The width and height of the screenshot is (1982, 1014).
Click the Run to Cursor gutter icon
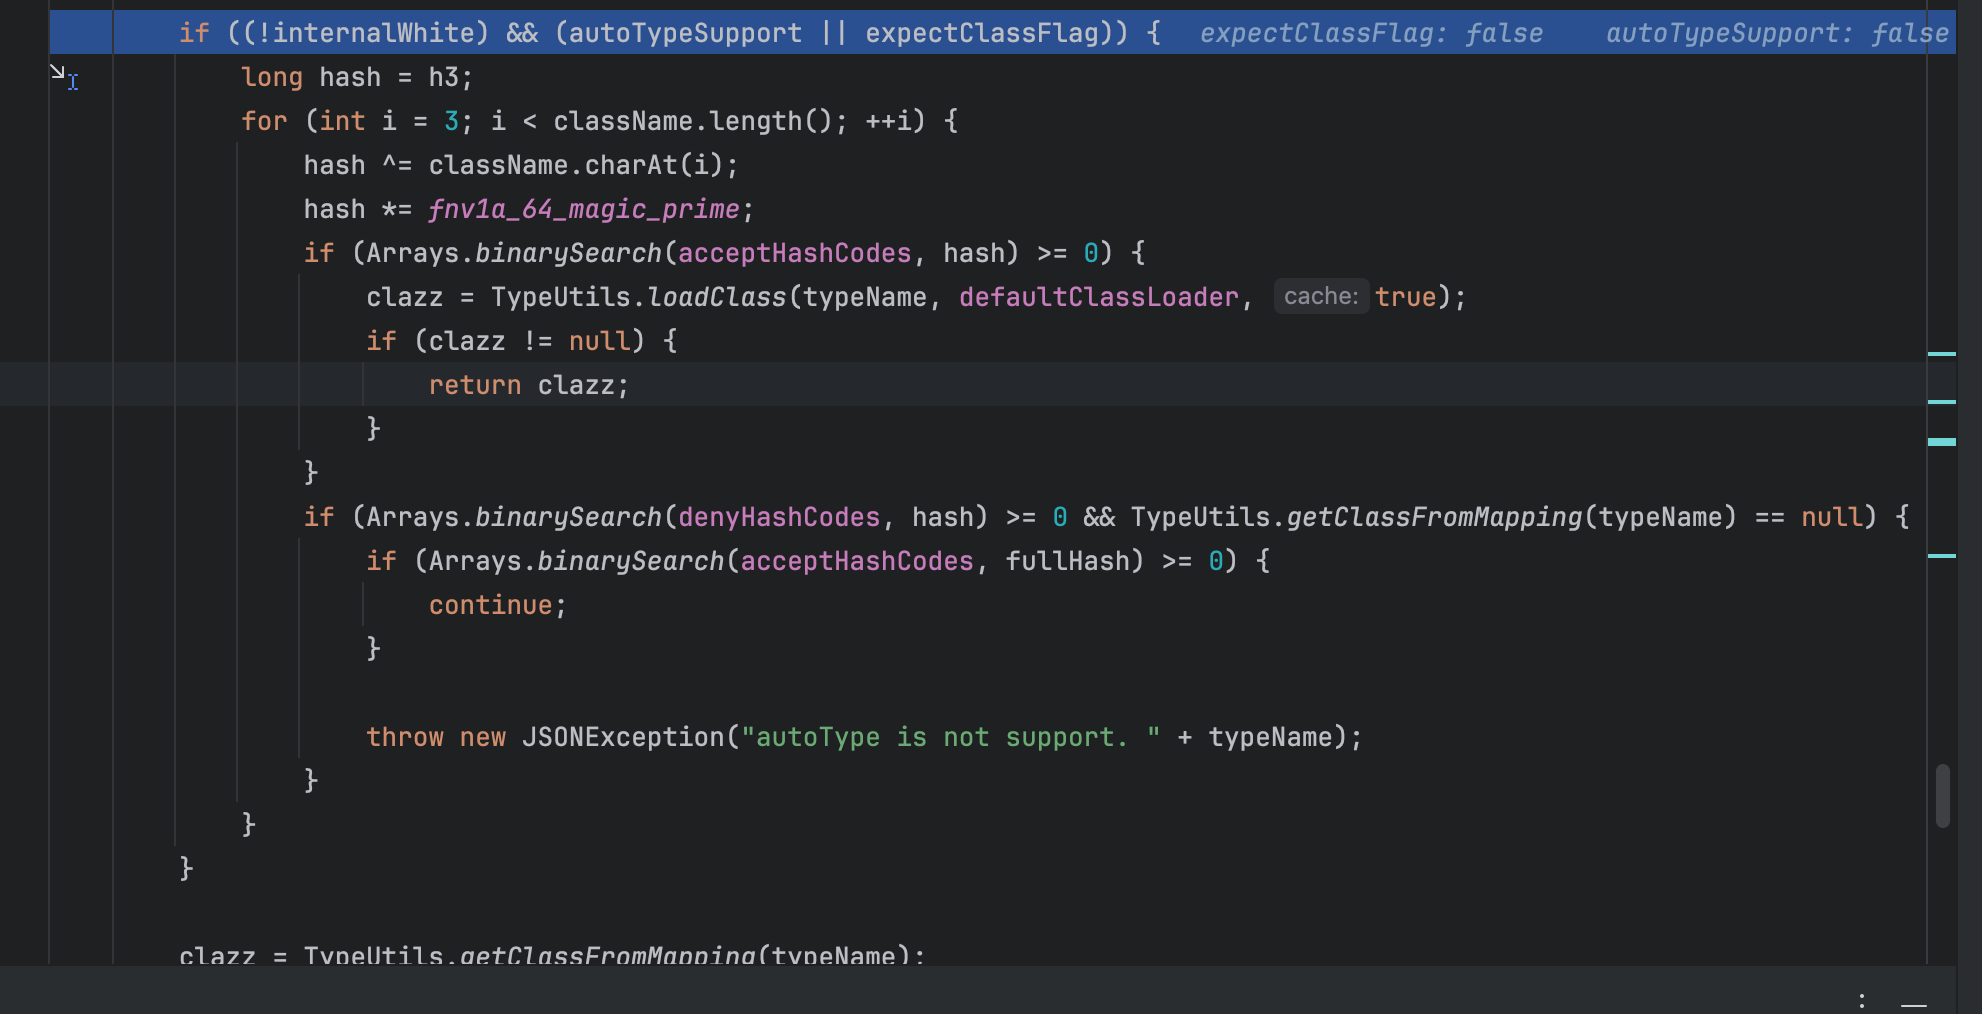coord(64,76)
